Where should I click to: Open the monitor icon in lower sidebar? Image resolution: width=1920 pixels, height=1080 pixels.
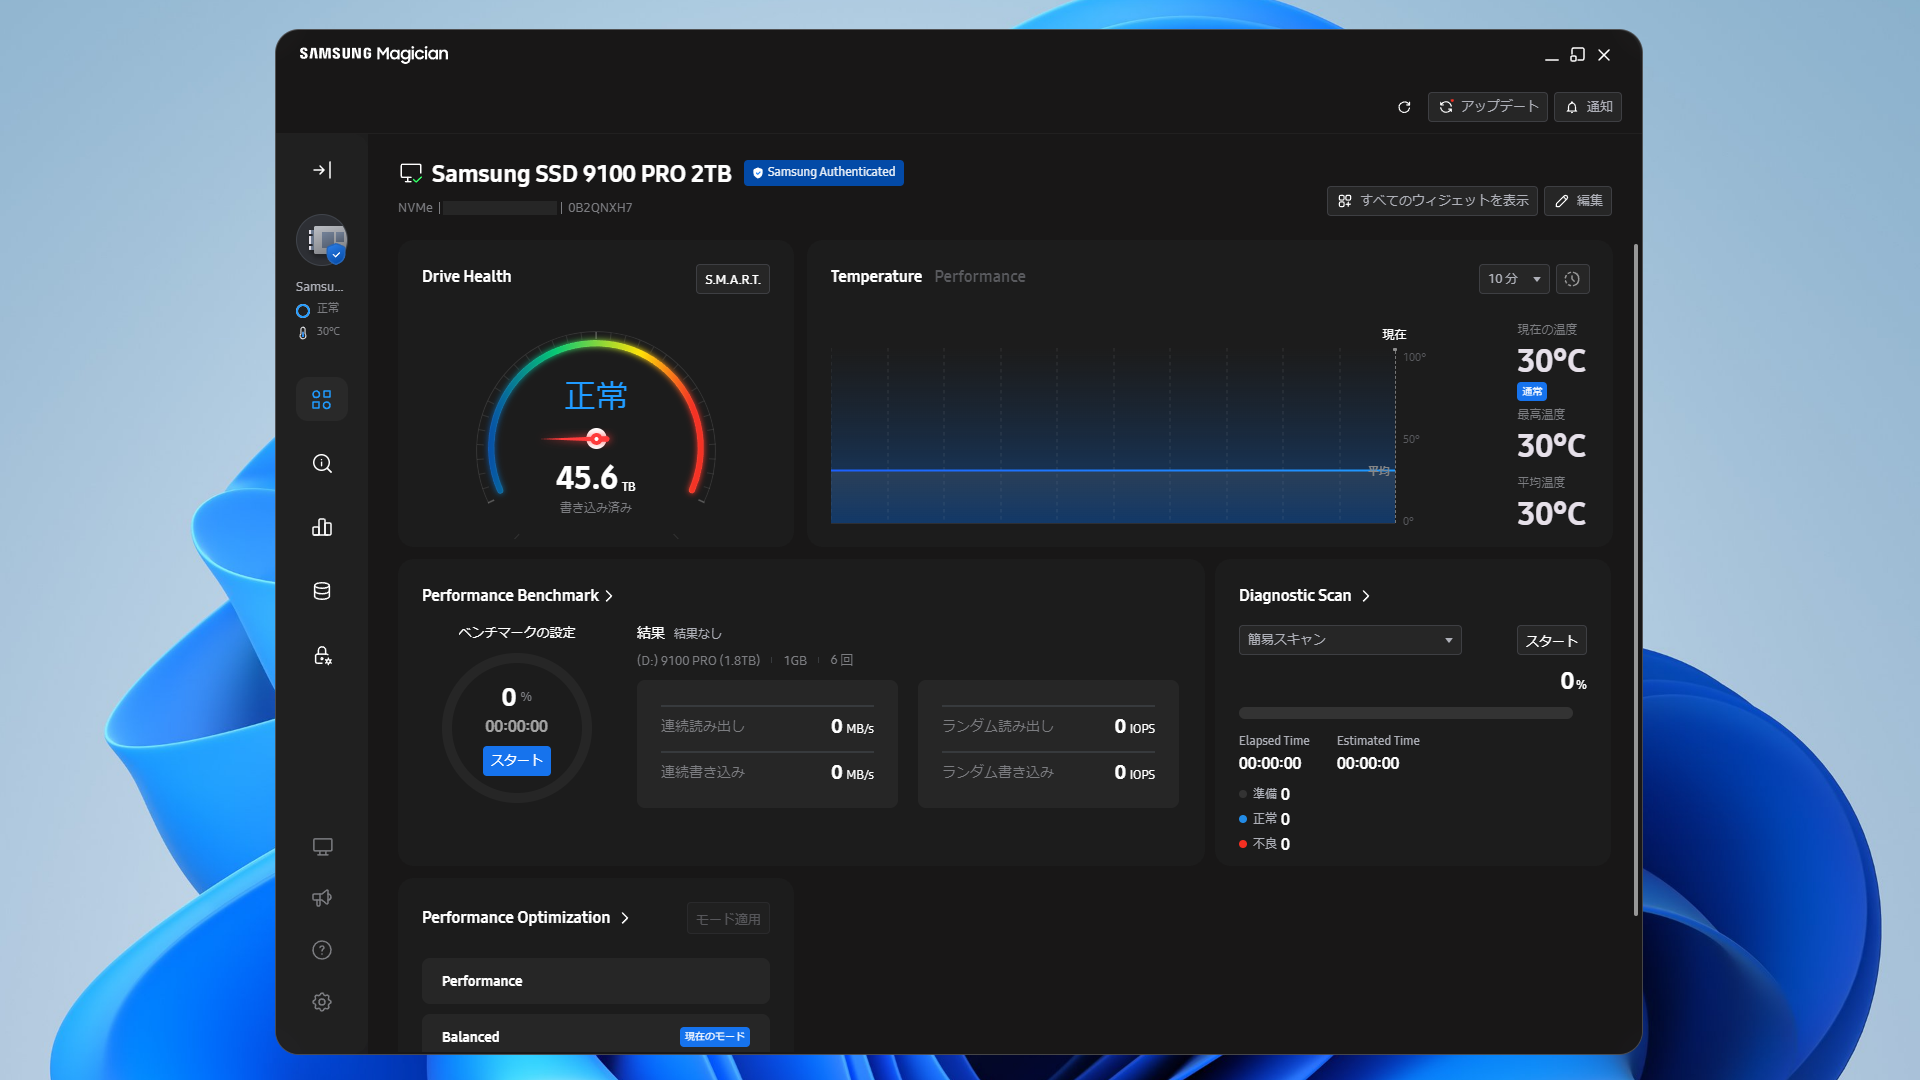(x=322, y=847)
